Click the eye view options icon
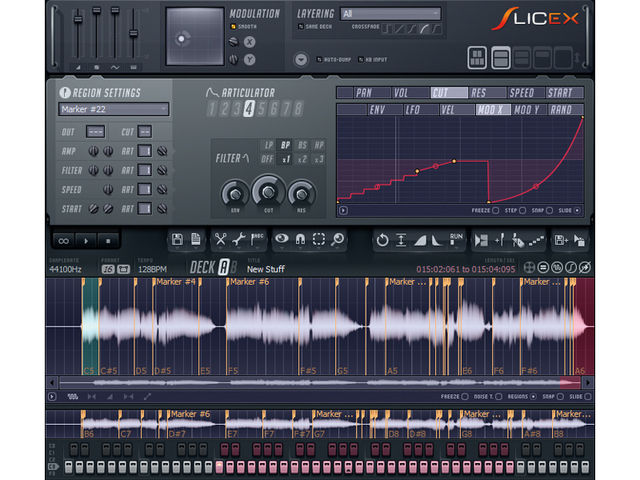Image resolution: width=640 pixels, height=480 pixels. point(282,238)
